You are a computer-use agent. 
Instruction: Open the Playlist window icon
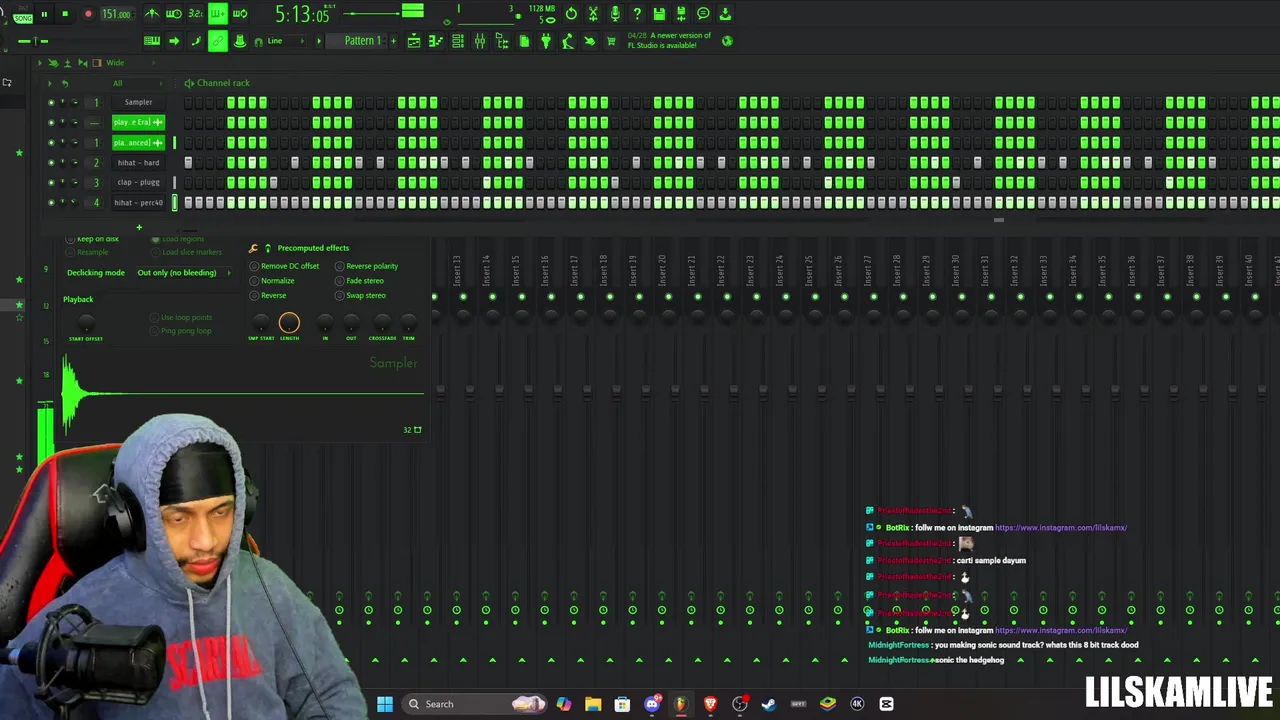[x=414, y=41]
